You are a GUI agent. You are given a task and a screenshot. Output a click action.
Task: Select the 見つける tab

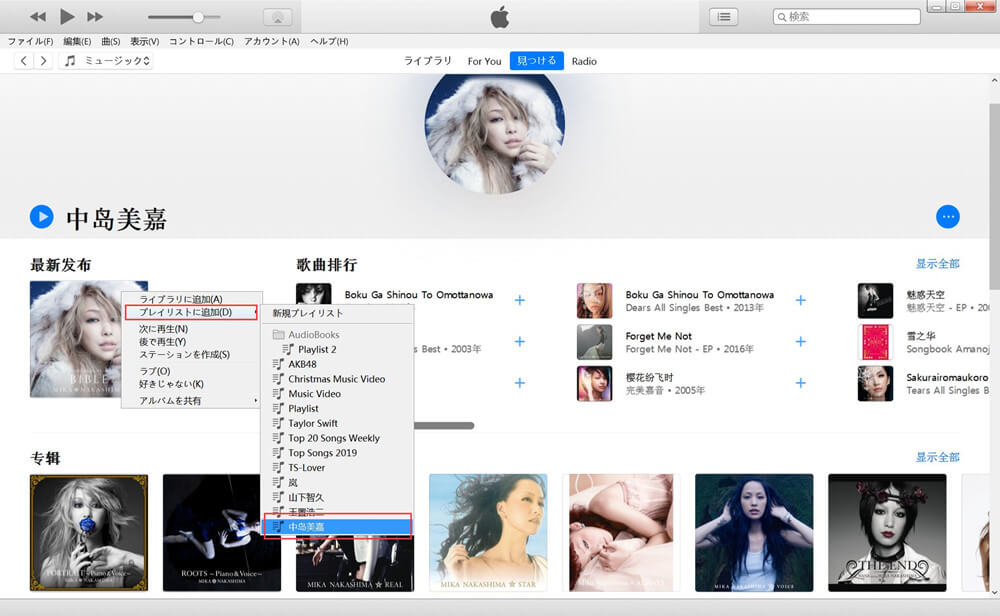[x=536, y=61]
